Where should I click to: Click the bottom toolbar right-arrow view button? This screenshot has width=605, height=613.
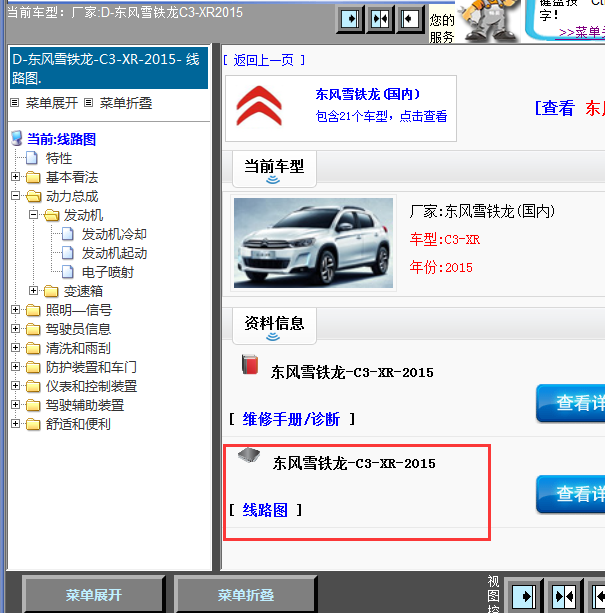tap(524, 596)
